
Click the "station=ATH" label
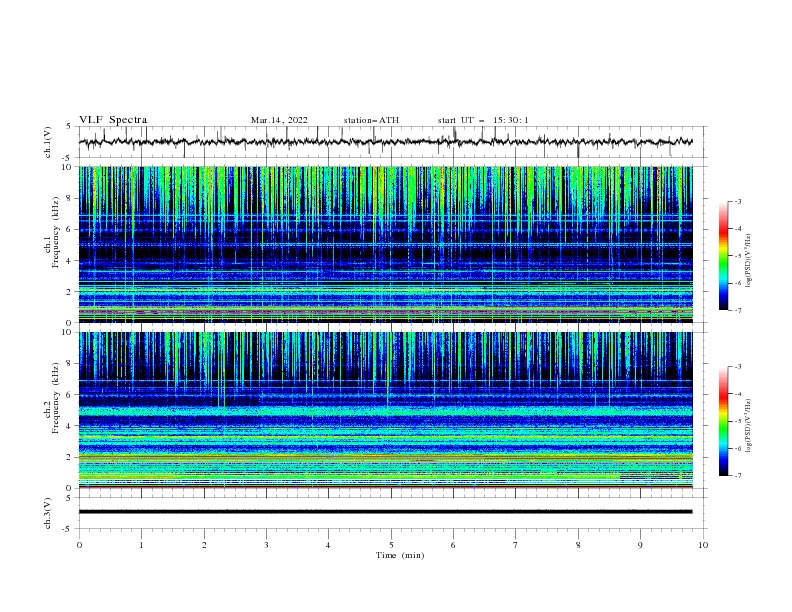371,120
